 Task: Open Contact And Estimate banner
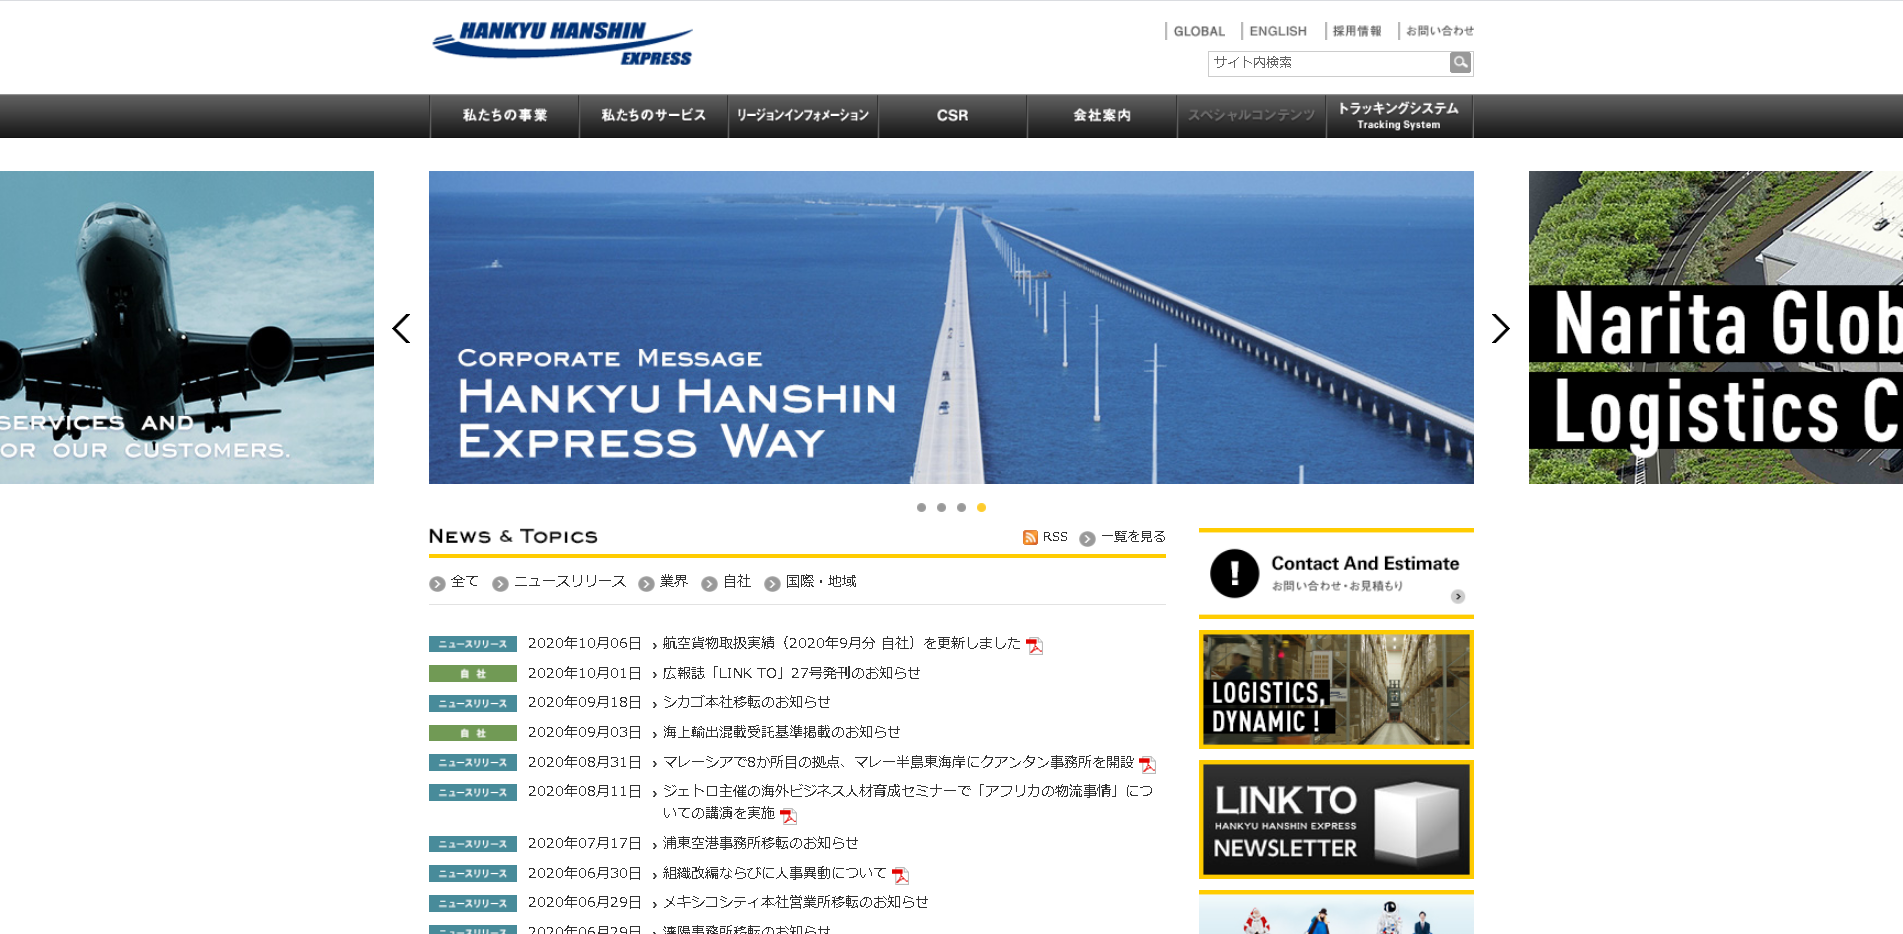[x=1336, y=574]
